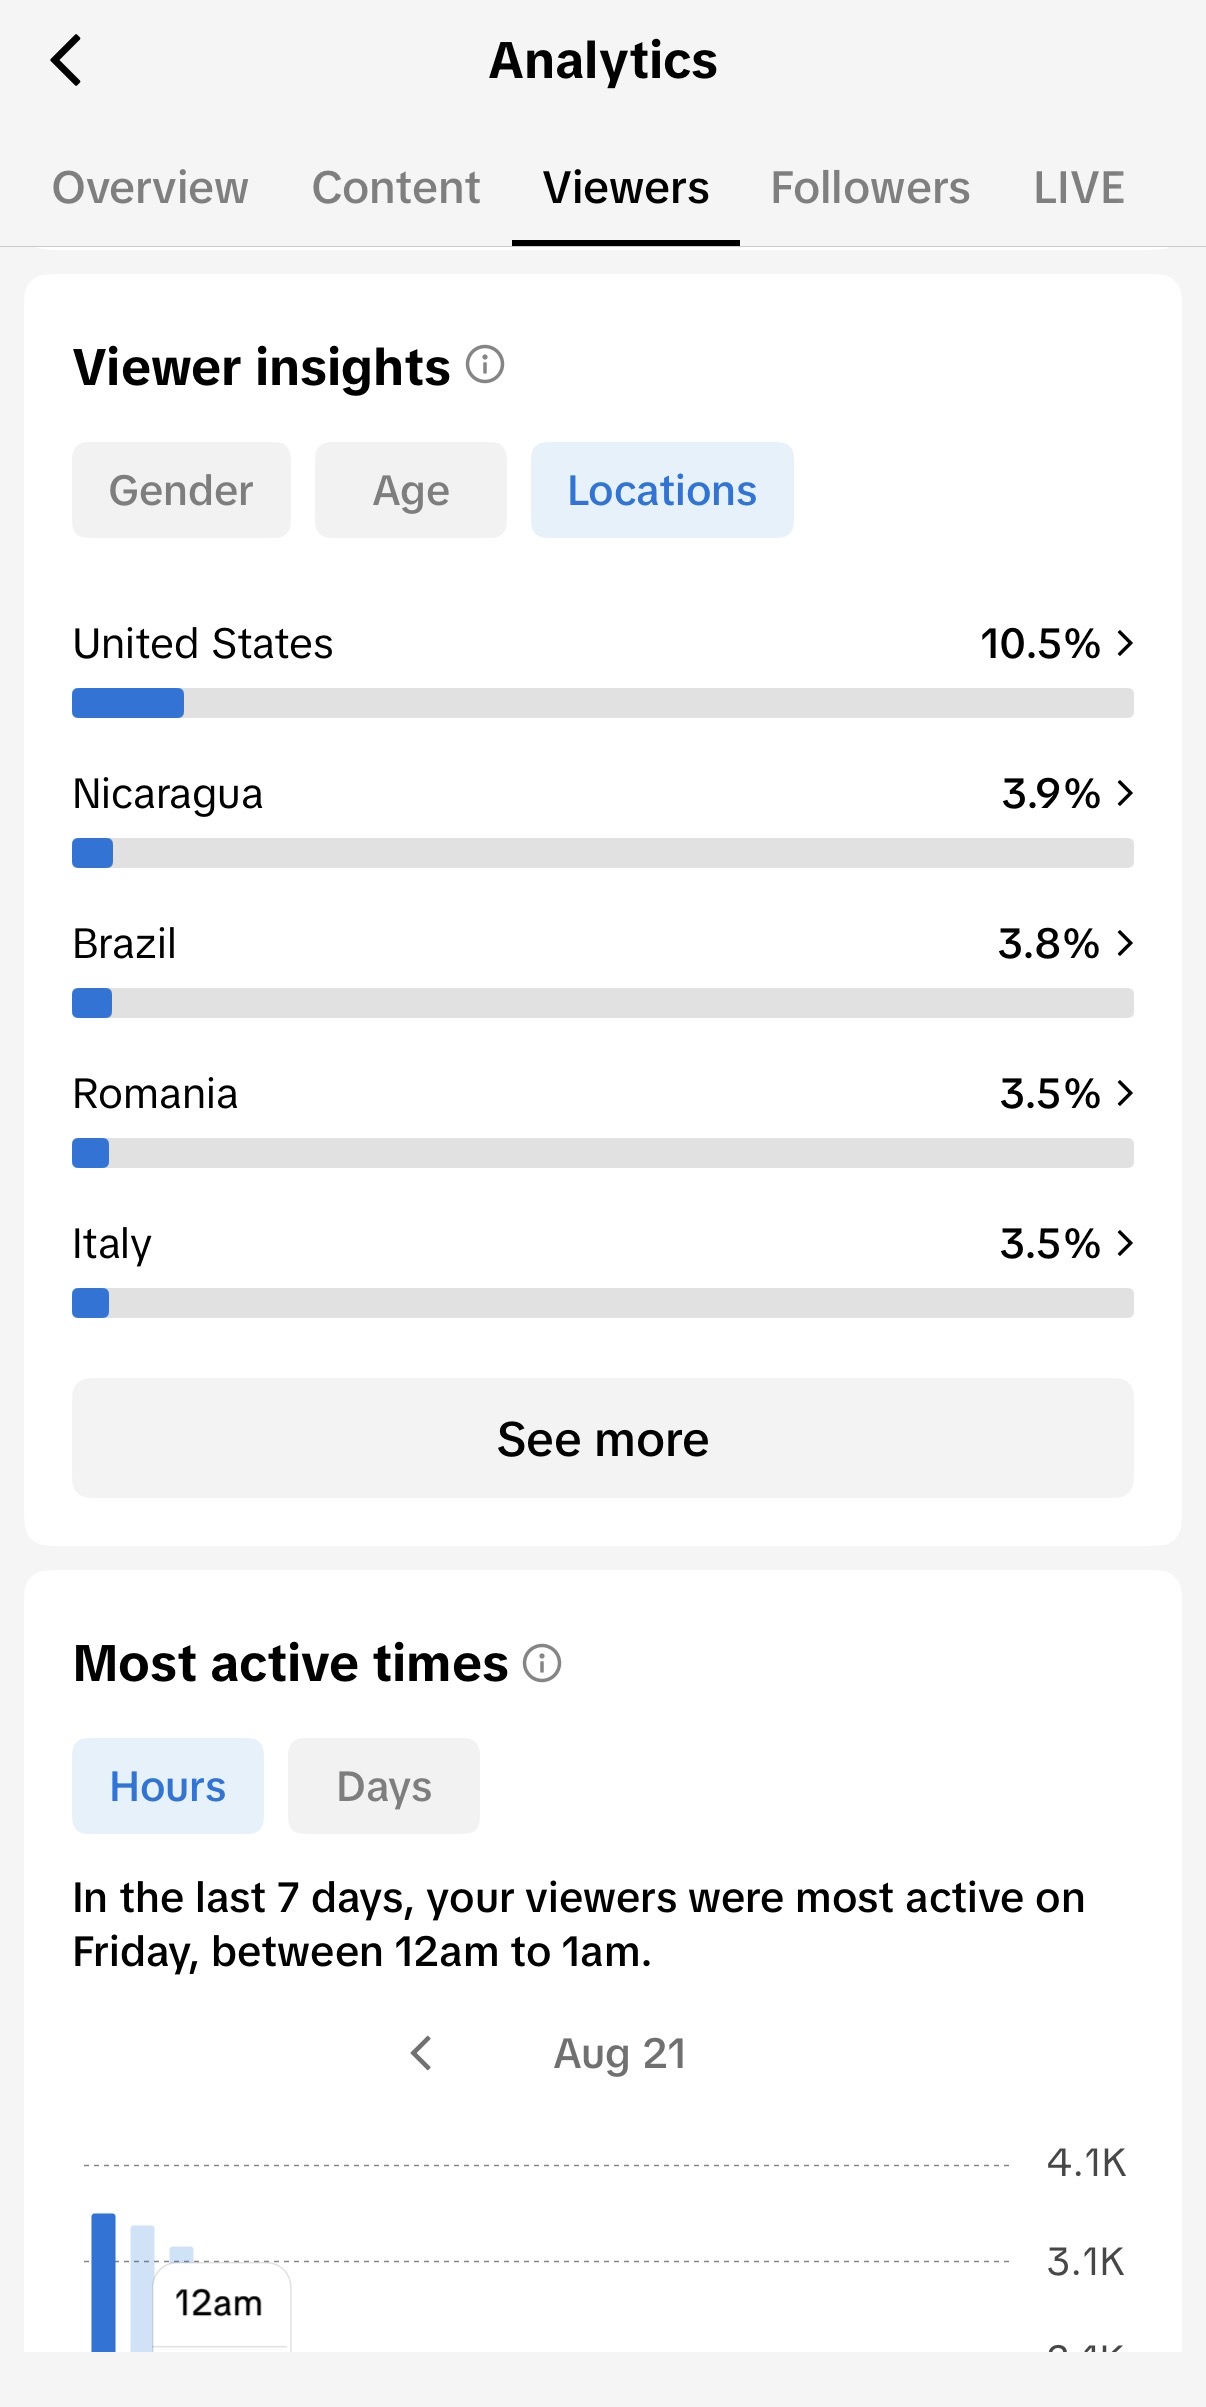Open the Content tab
Viewport: 1206px width, 2407px height.
[396, 188]
